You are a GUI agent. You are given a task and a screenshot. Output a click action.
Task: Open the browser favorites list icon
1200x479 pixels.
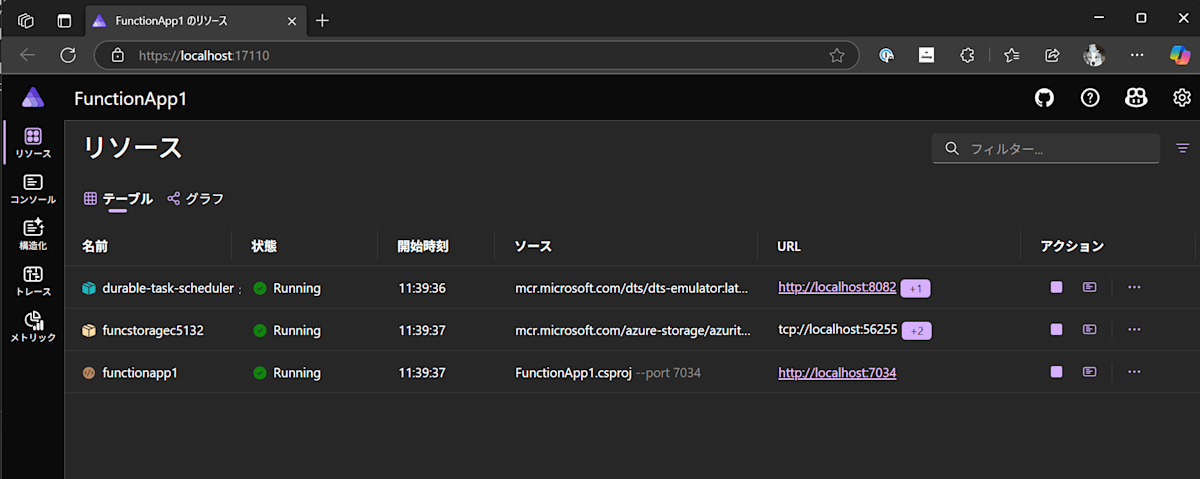click(x=1011, y=56)
